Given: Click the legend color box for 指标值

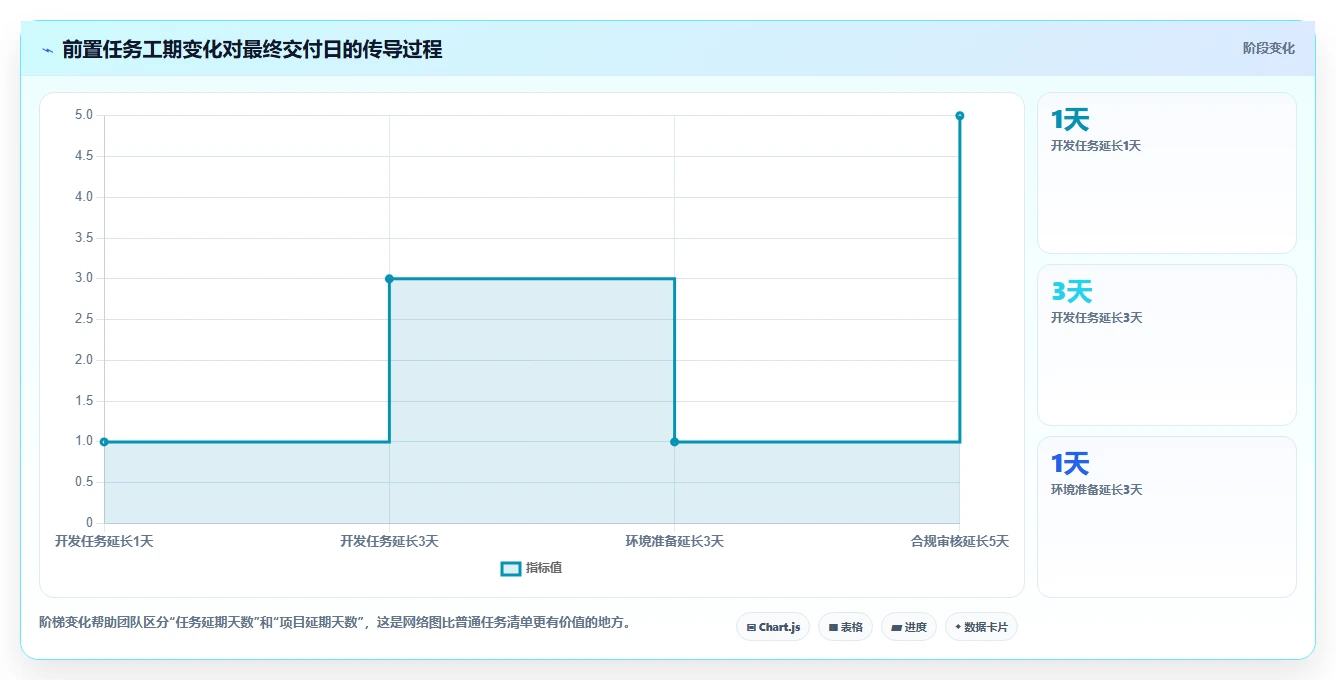Looking at the screenshot, I should coord(510,568).
